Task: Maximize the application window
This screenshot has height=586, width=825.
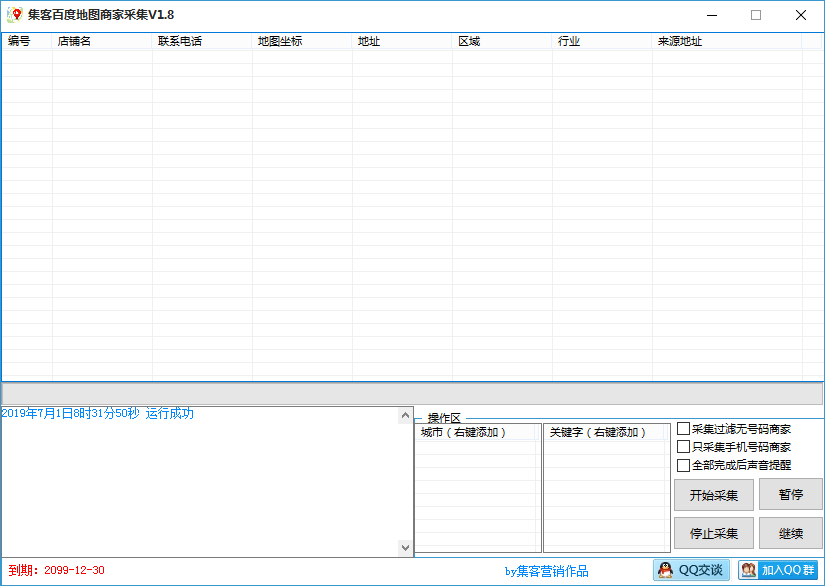Action: (756, 15)
